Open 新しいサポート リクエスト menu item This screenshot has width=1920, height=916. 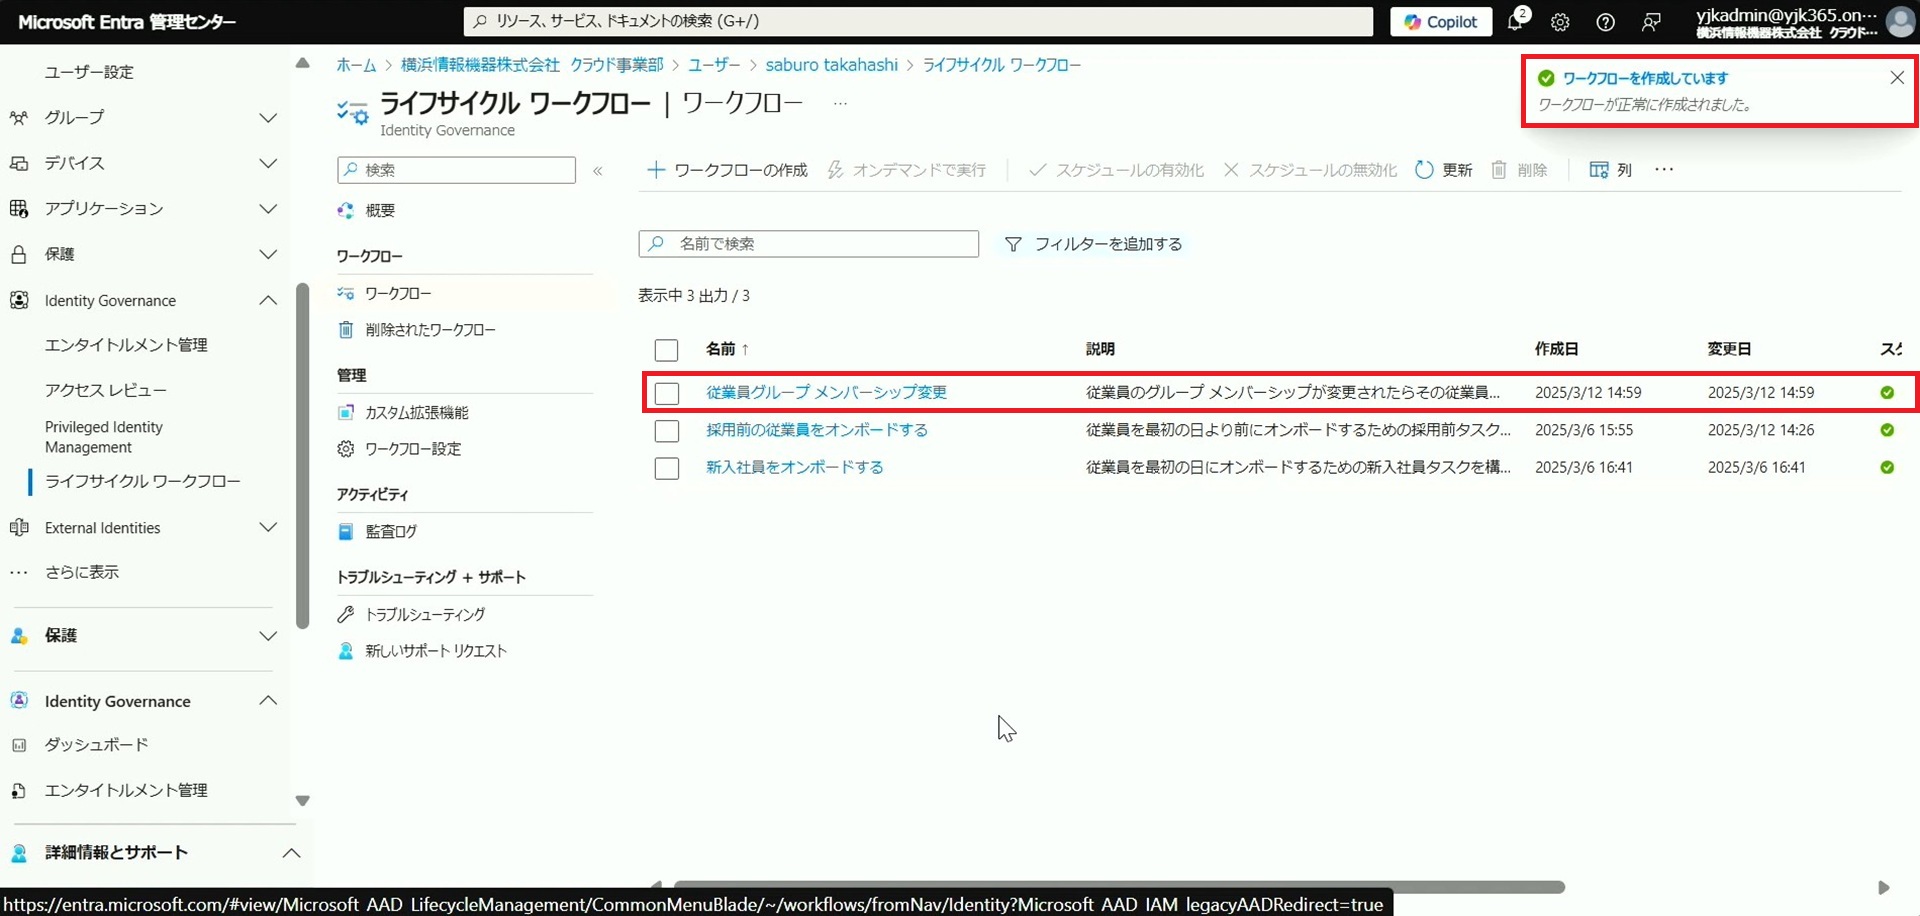(436, 651)
